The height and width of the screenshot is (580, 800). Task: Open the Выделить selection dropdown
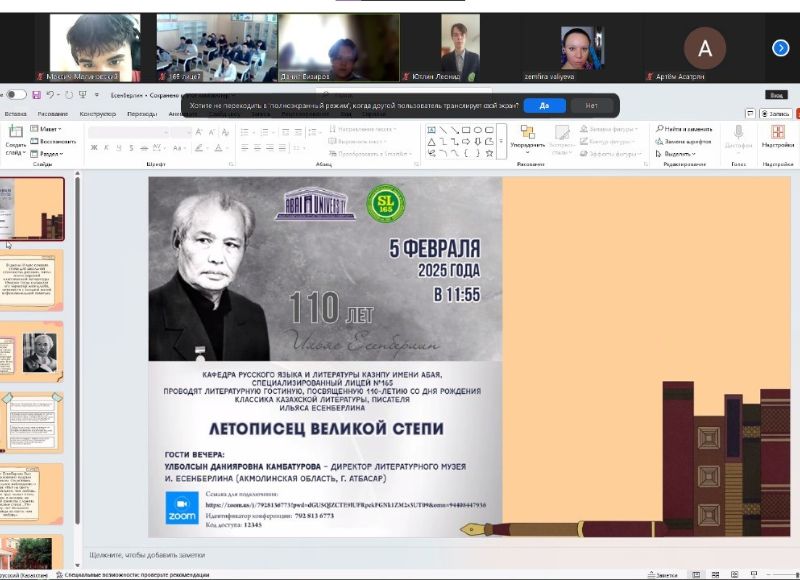679,154
